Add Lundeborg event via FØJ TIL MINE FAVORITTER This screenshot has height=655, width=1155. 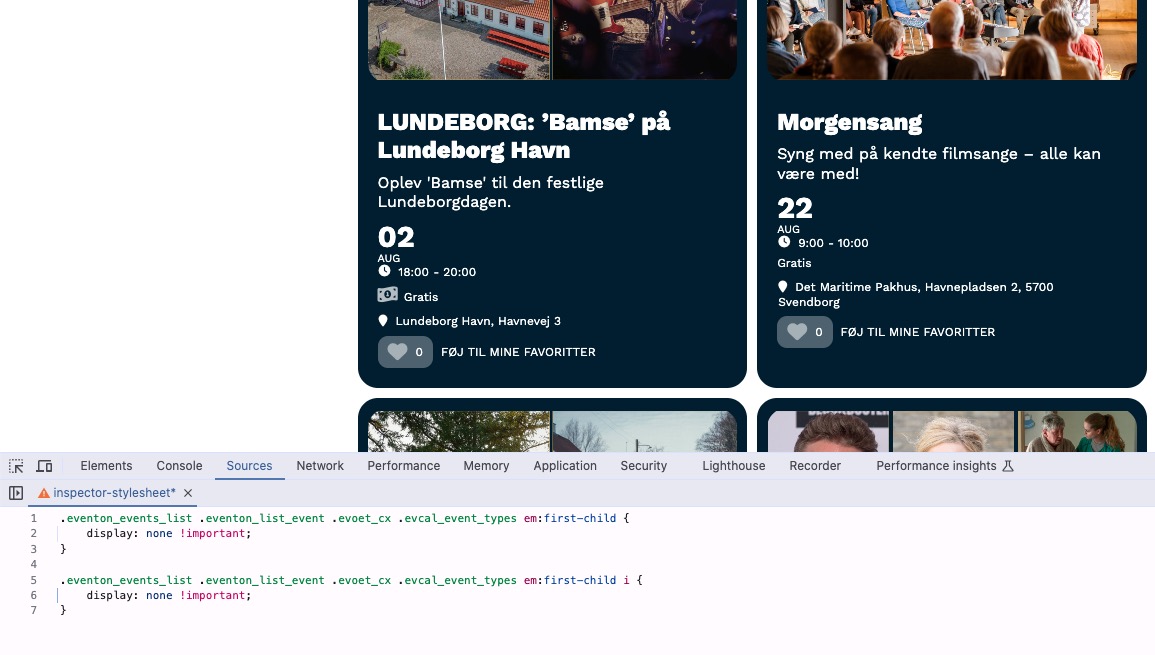click(x=518, y=352)
